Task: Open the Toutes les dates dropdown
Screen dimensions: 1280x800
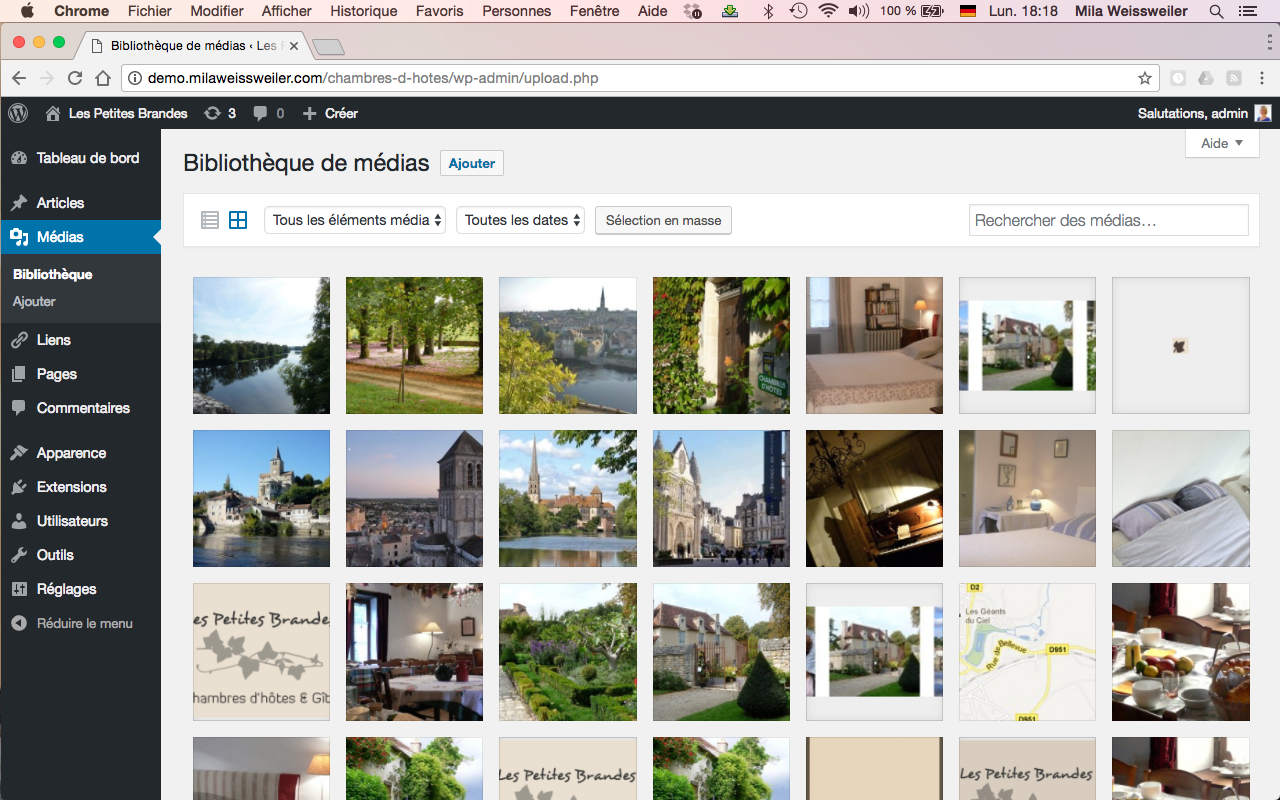Action: click(x=520, y=220)
